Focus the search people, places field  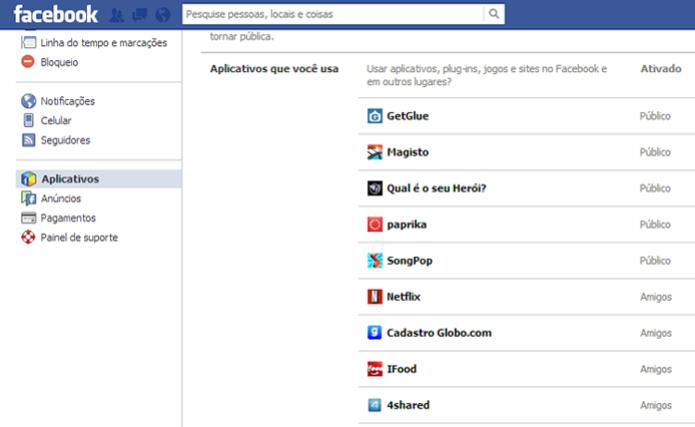(333, 14)
